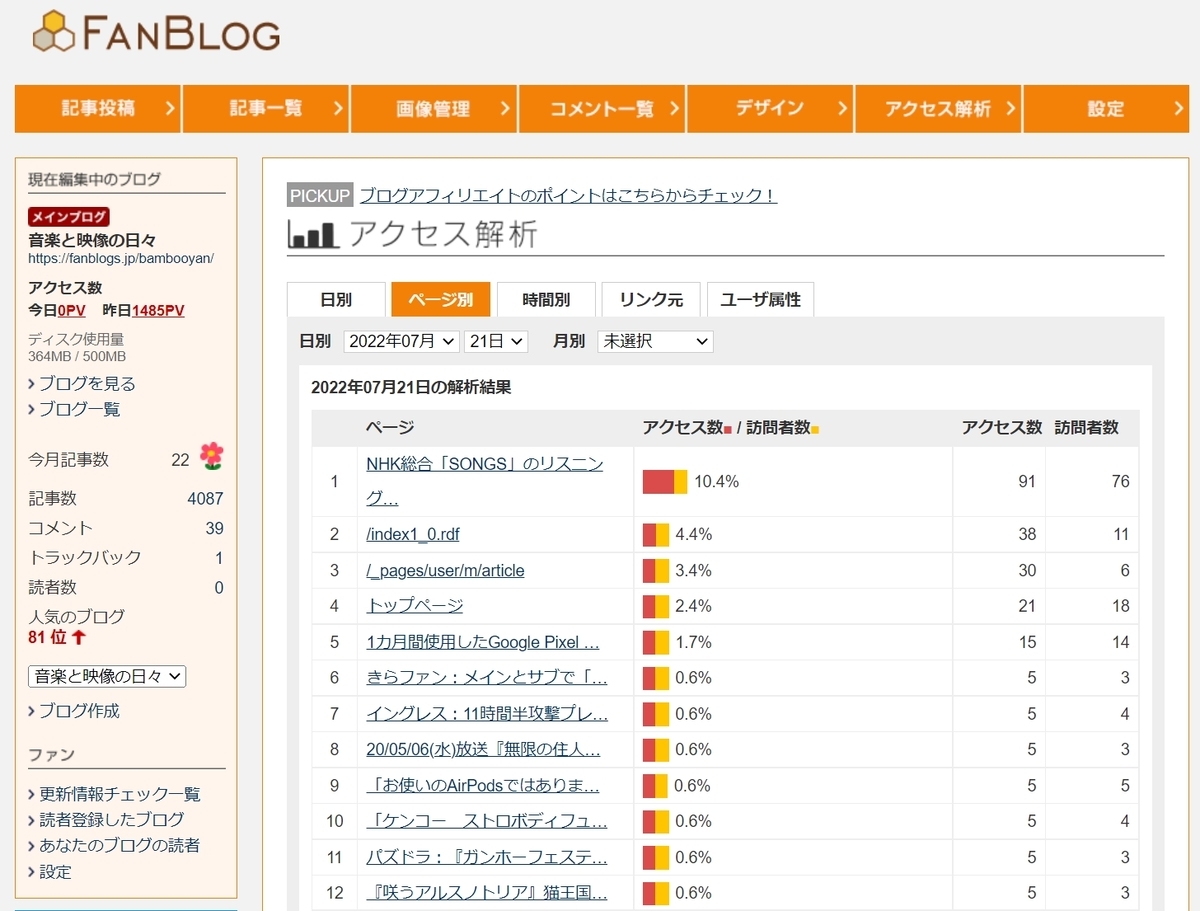
Task: Open the 記事一覧 menu
Action: [266, 108]
